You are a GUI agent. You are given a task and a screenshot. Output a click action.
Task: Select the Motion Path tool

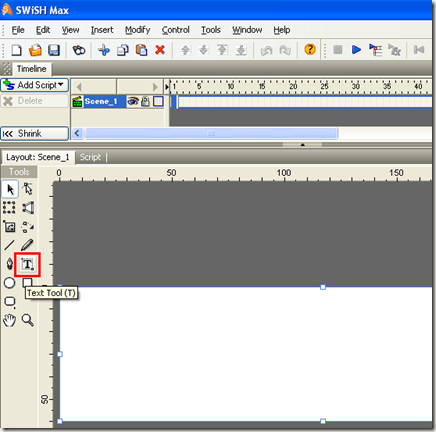click(x=27, y=227)
